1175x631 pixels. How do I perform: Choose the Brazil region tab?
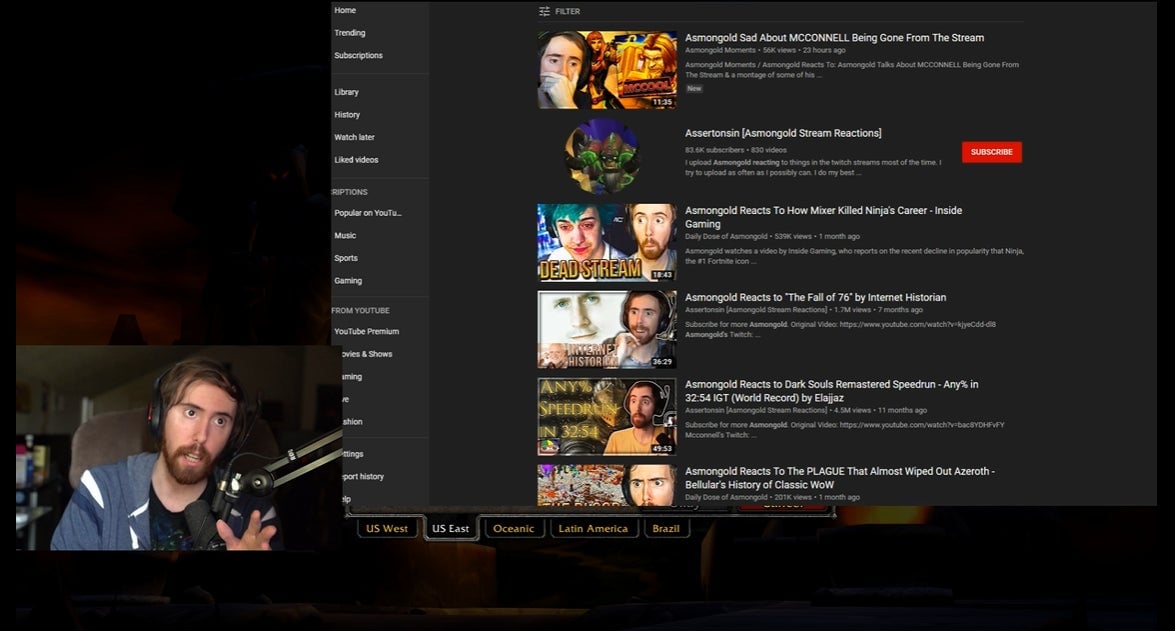tap(666, 528)
